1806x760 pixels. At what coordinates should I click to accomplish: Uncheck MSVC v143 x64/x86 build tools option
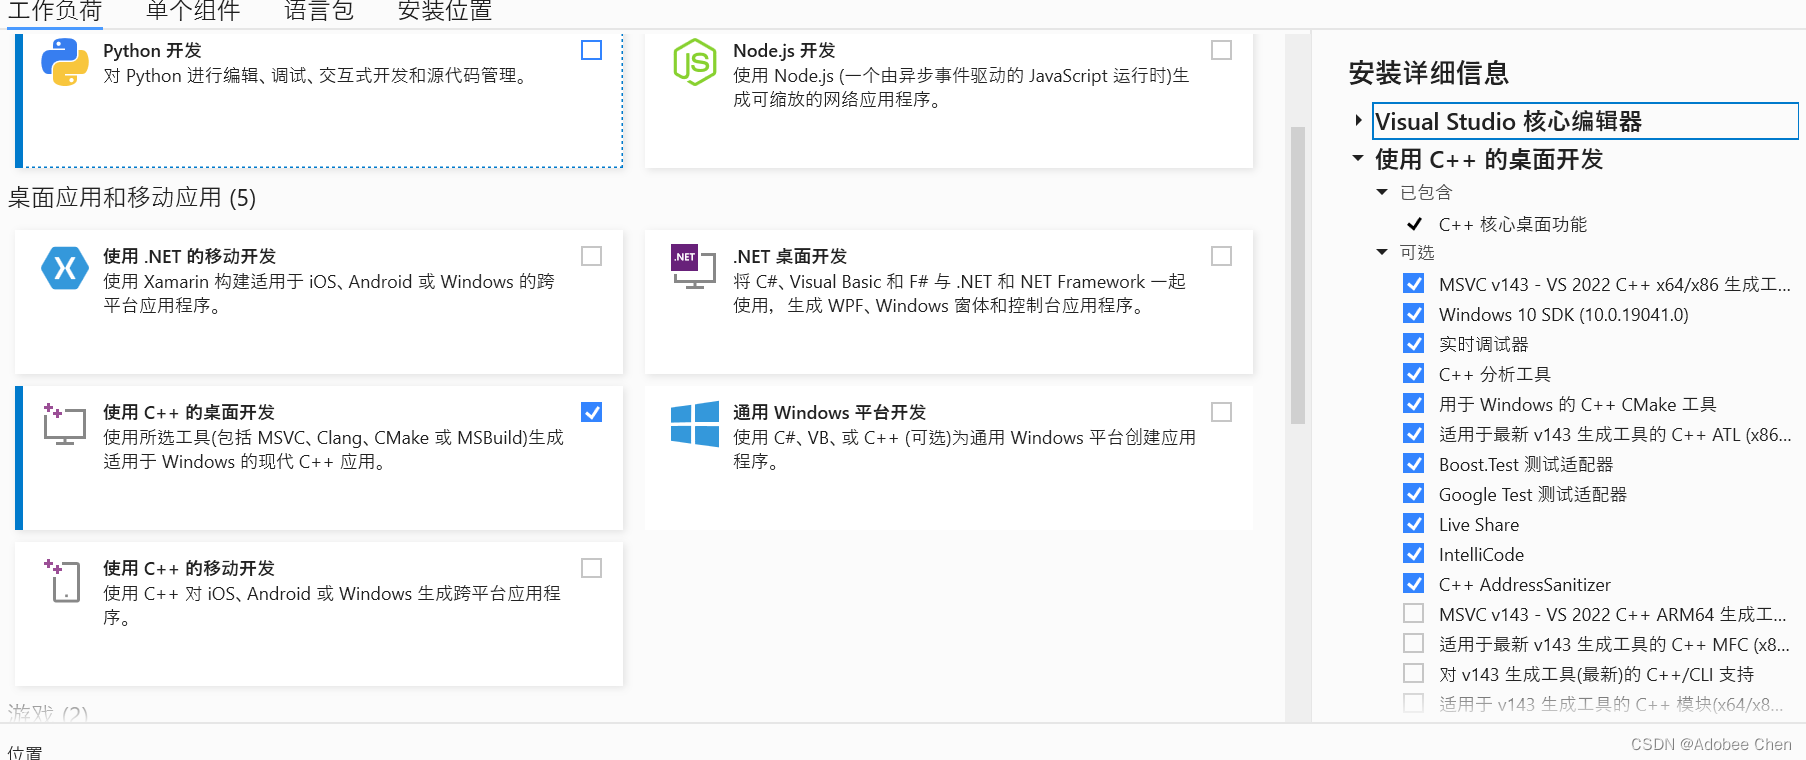click(1414, 283)
